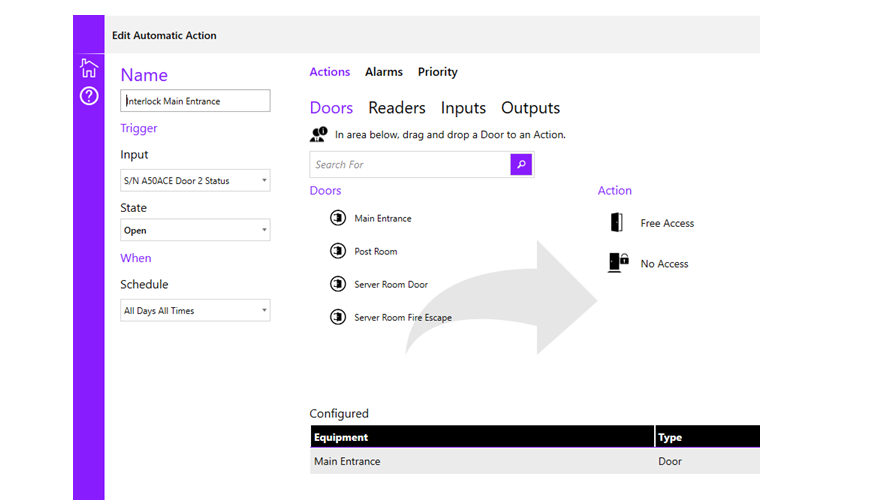The image size is (888, 500).
Task: Switch to the Alarms tab
Action: click(384, 72)
